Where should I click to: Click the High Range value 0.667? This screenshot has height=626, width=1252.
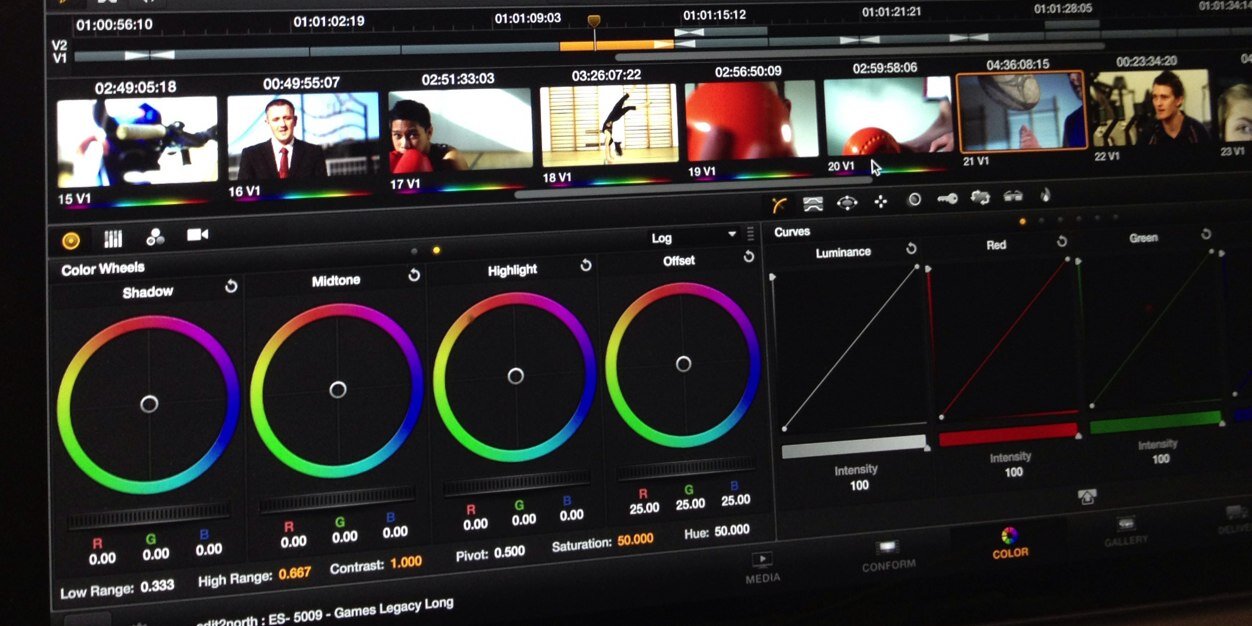coord(297,574)
